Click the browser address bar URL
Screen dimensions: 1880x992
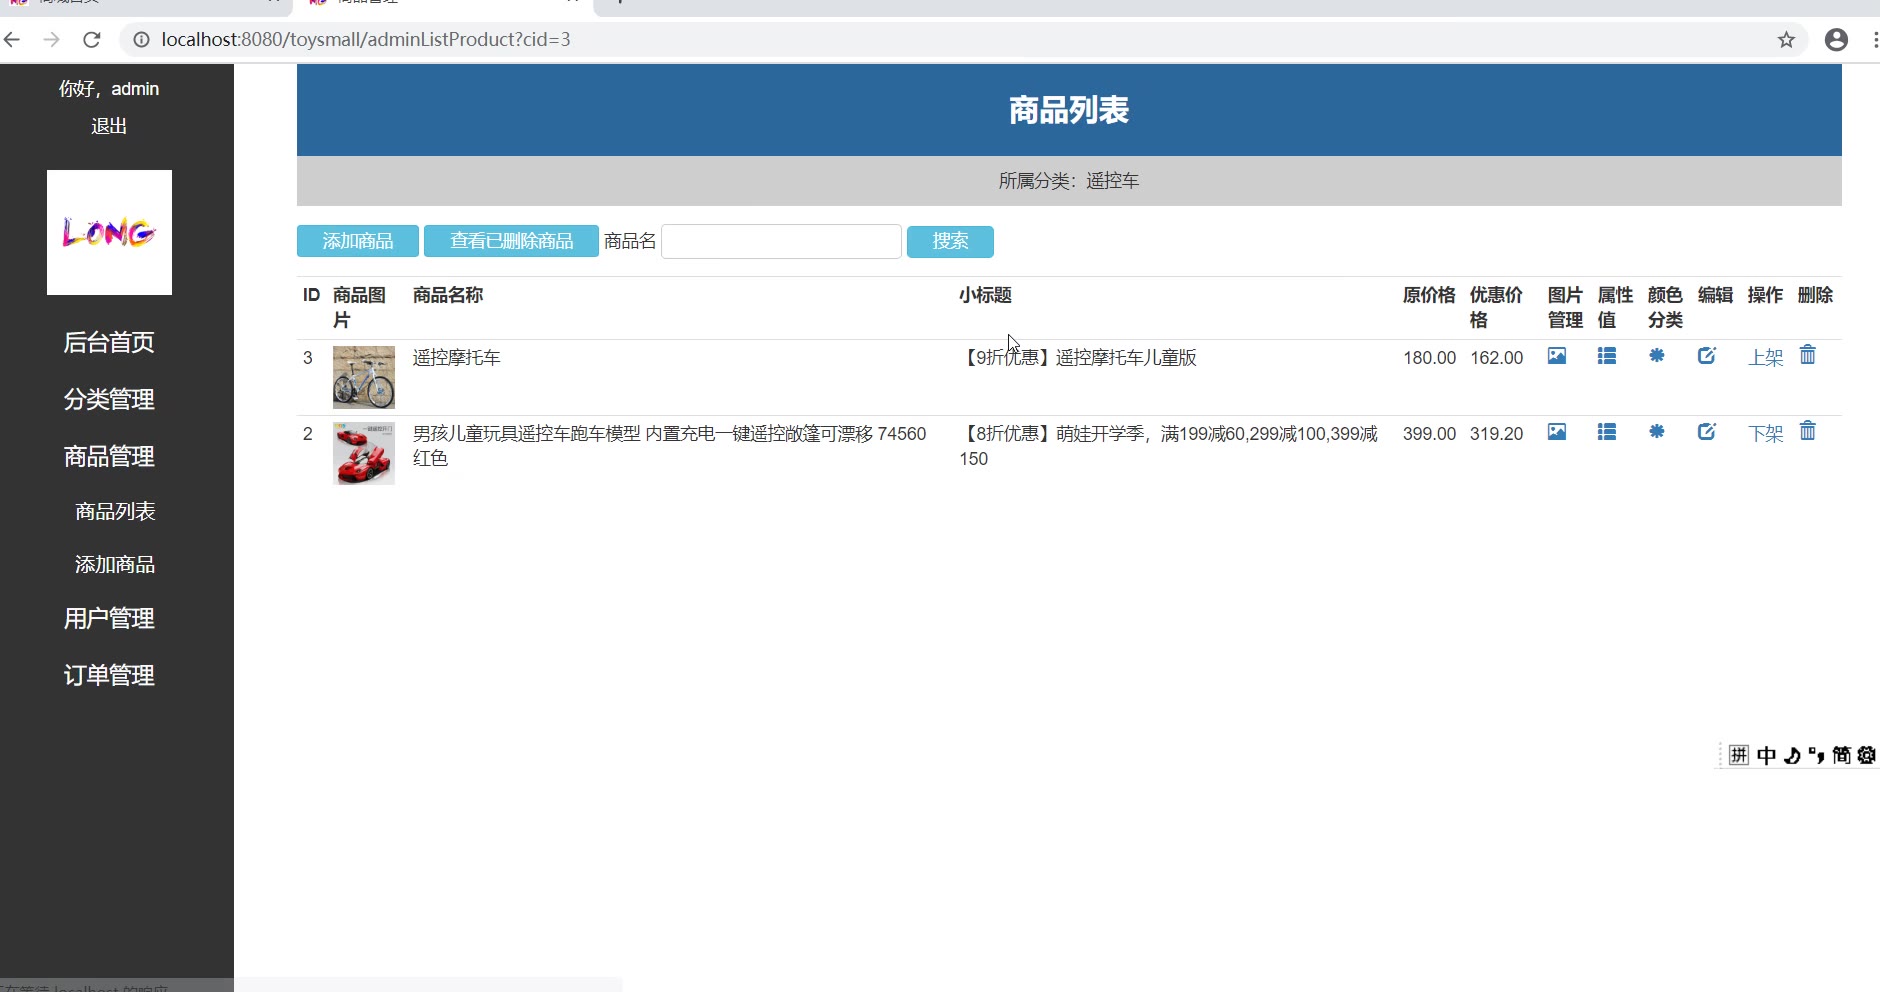(366, 40)
